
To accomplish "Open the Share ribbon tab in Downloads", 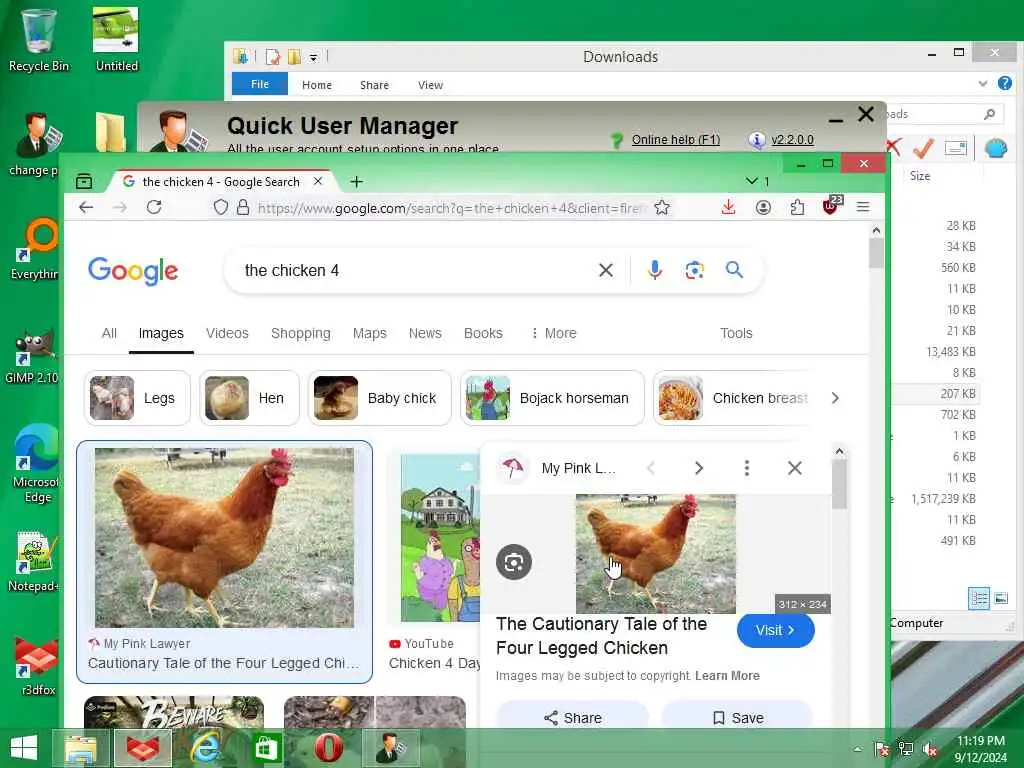I will 374,85.
